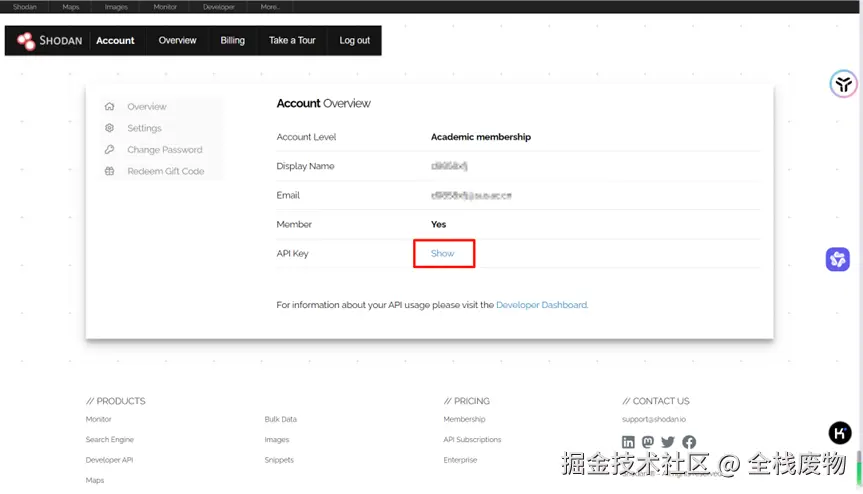Open Monitor in the top bar
Viewport: 863px width, 494px height.
pos(165,7)
